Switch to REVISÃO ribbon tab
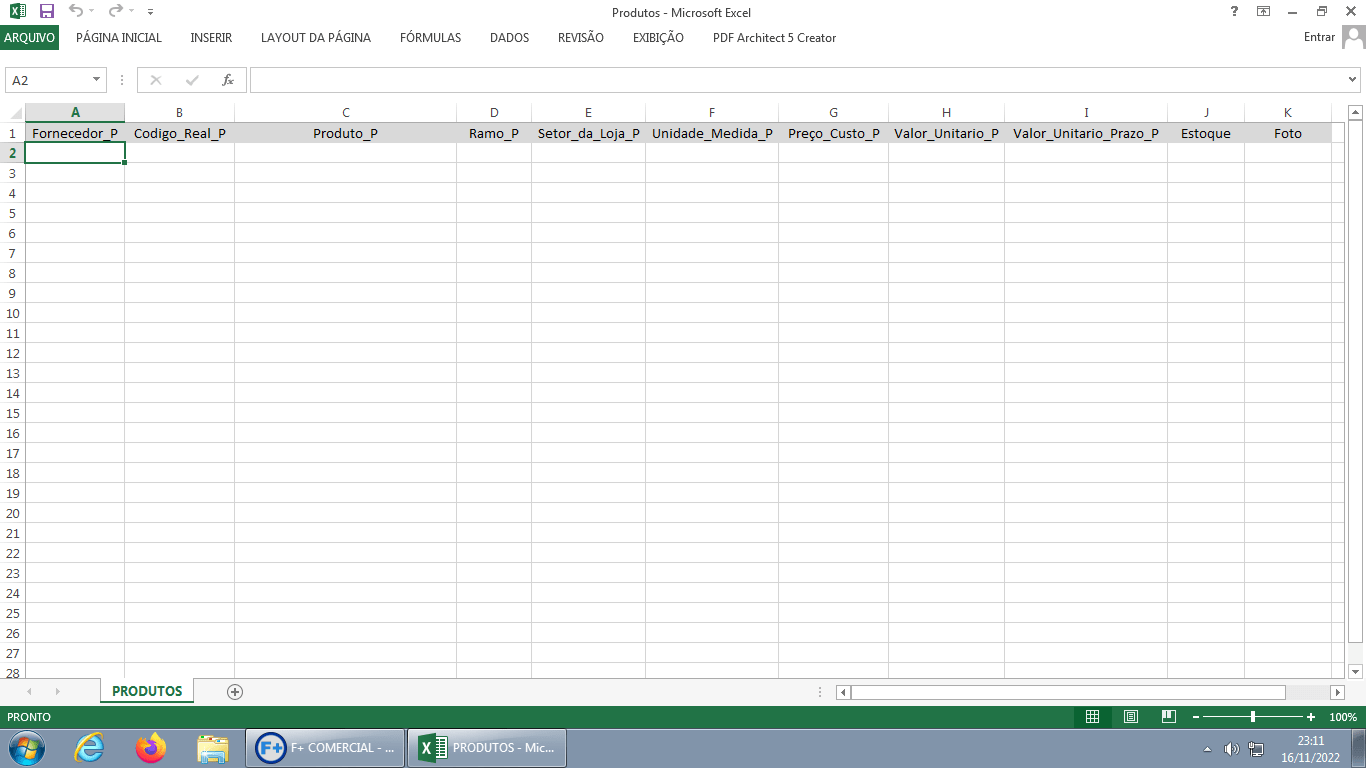Image resolution: width=1366 pixels, height=768 pixels. (x=581, y=38)
